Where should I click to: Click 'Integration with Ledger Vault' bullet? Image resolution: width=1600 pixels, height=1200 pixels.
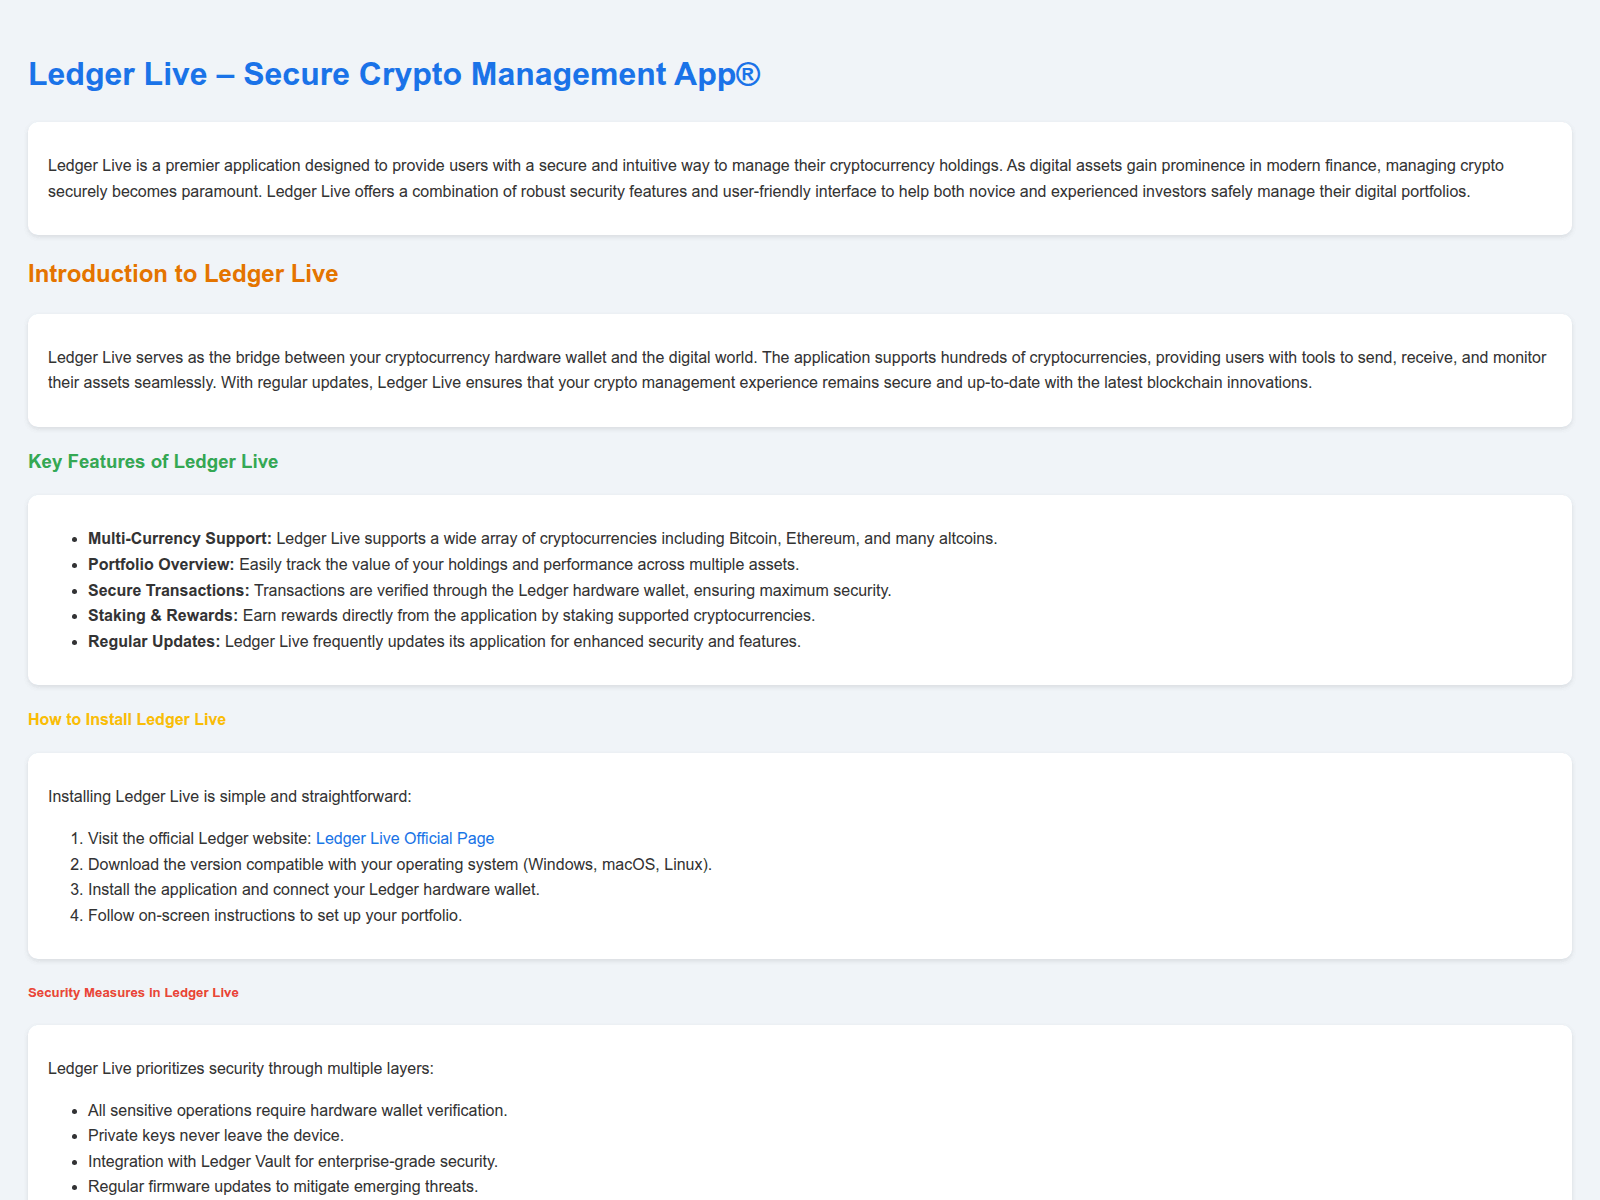pos(293,1161)
